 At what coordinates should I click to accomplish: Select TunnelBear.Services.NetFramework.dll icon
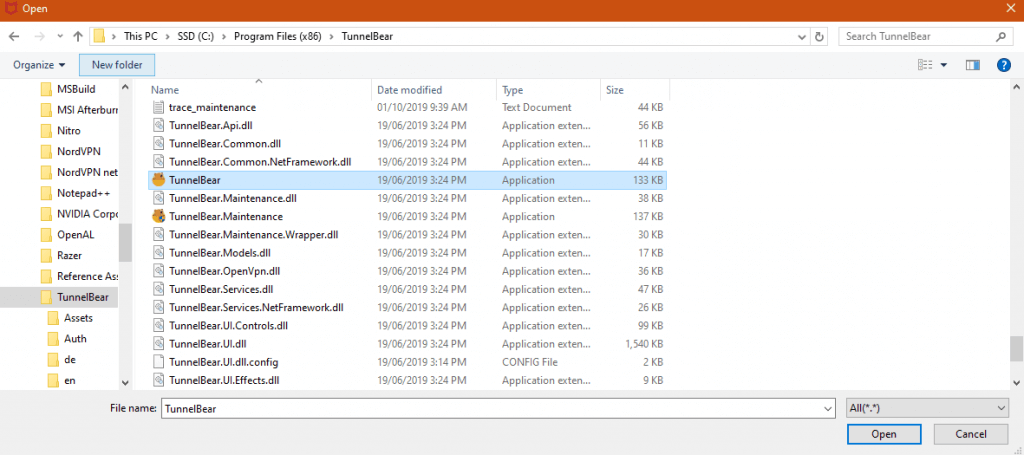[x=158, y=307]
